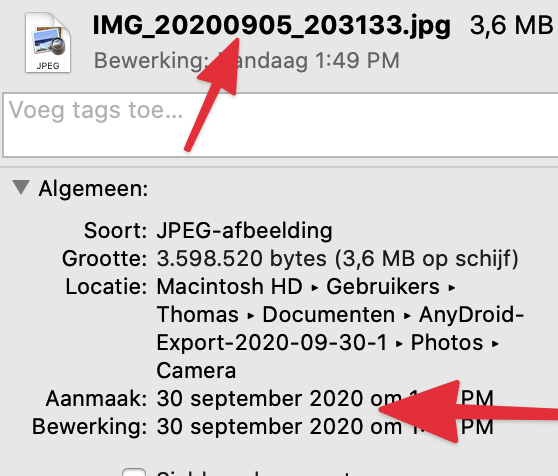The image size is (558, 476).
Task: Select the Aanmaak date value
Action: coord(325,398)
